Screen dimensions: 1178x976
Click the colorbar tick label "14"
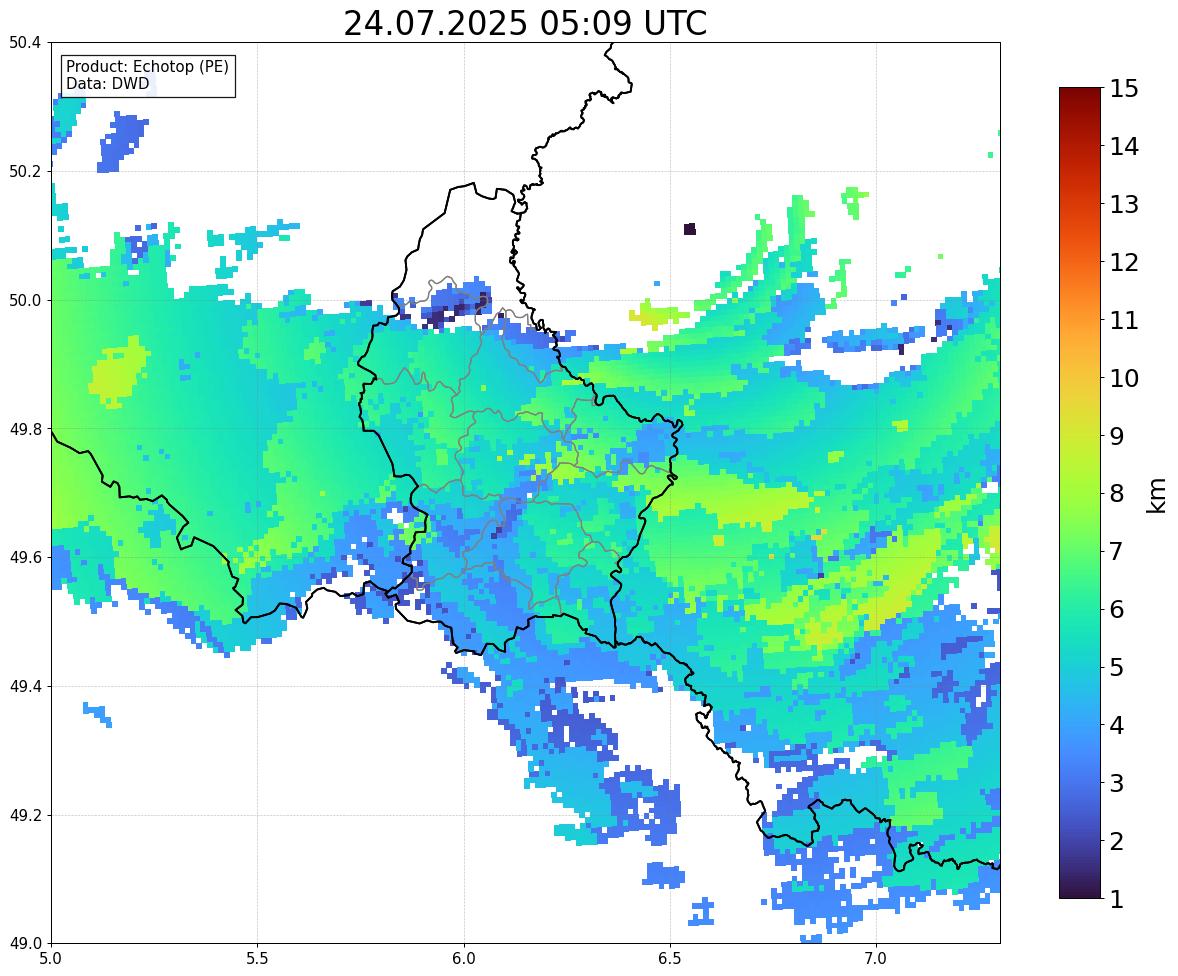[1124, 147]
